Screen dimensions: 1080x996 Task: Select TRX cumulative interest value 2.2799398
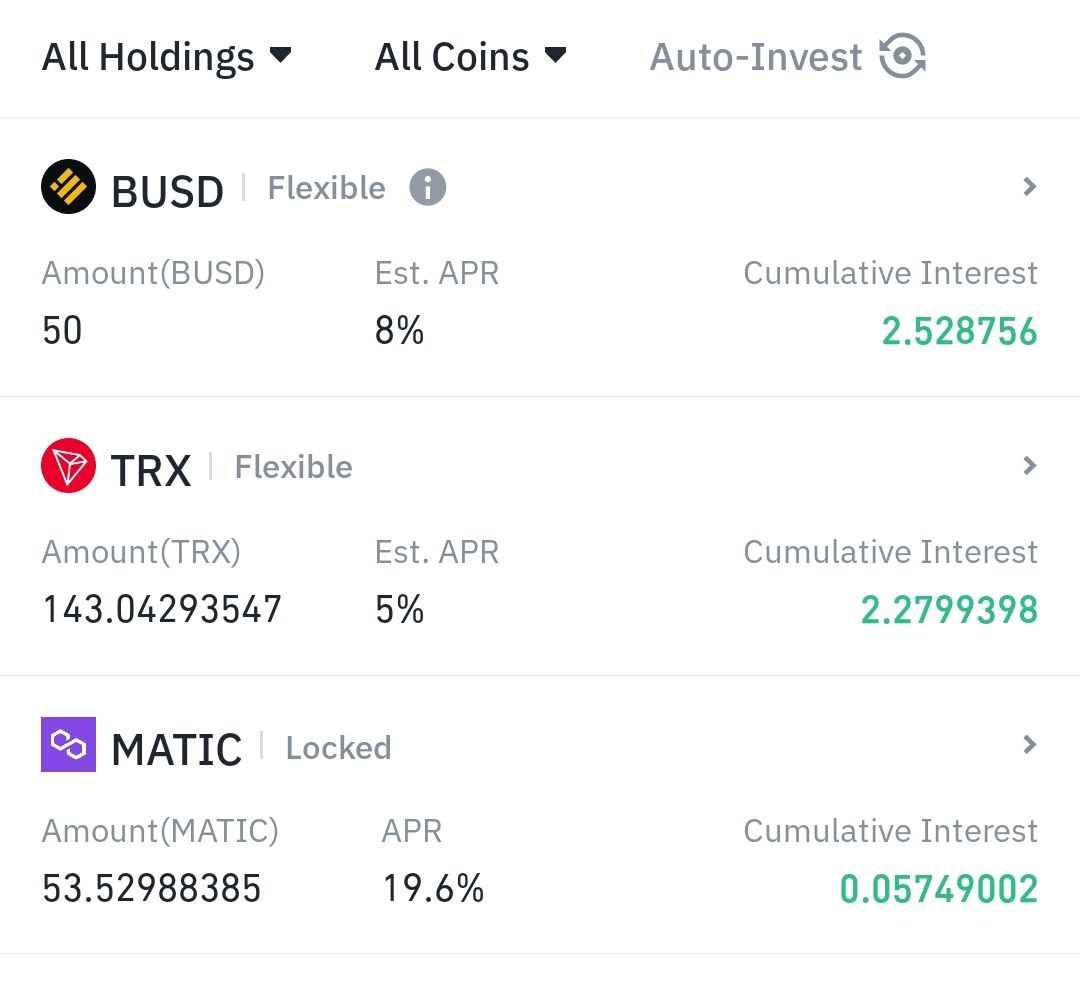(949, 610)
